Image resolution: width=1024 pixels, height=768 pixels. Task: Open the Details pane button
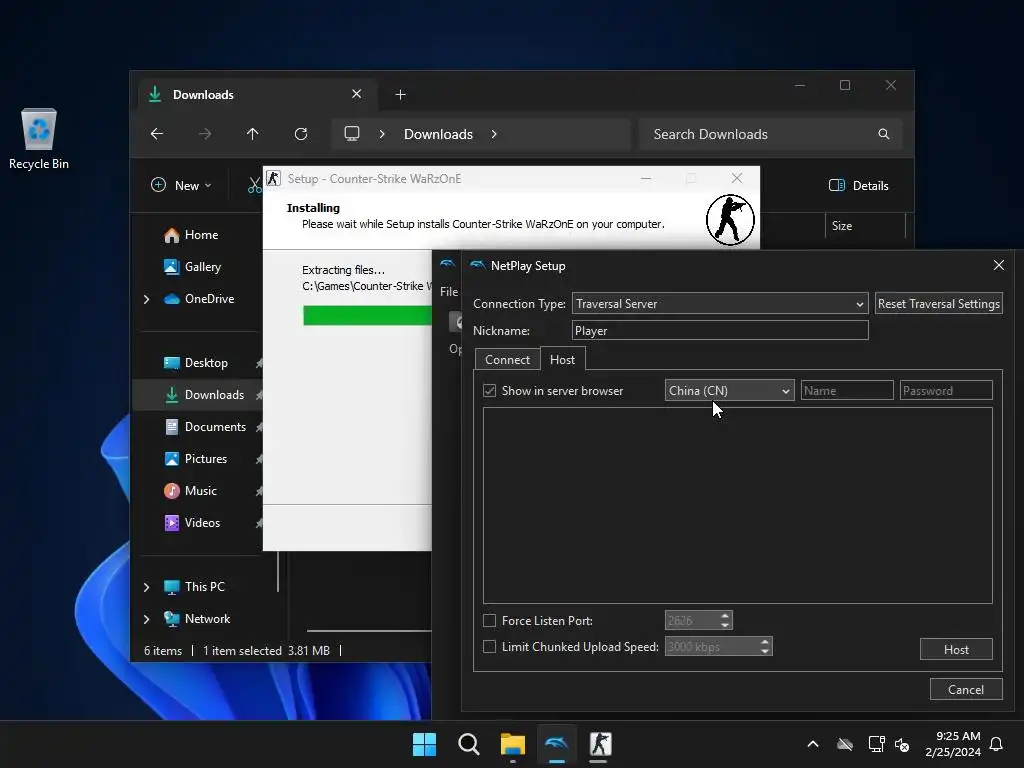point(859,185)
